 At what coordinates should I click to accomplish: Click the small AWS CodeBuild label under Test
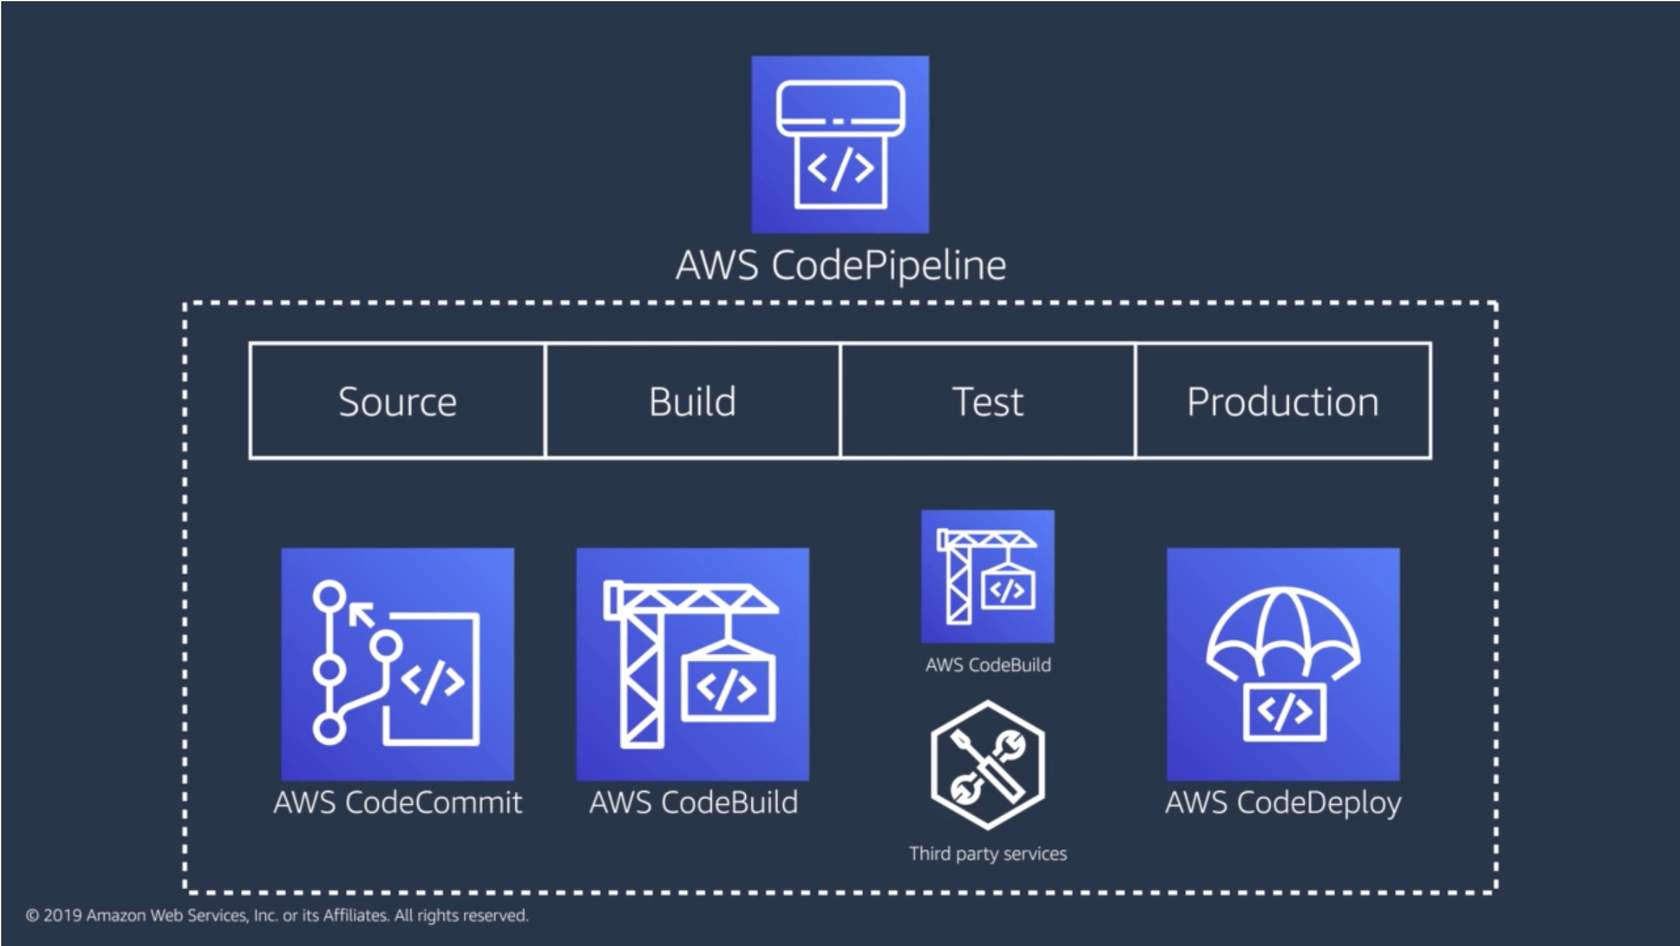pos(987,665)
